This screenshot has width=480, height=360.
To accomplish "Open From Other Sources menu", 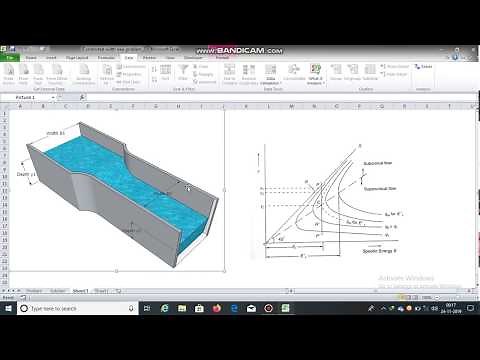I will tap(57, 73).
